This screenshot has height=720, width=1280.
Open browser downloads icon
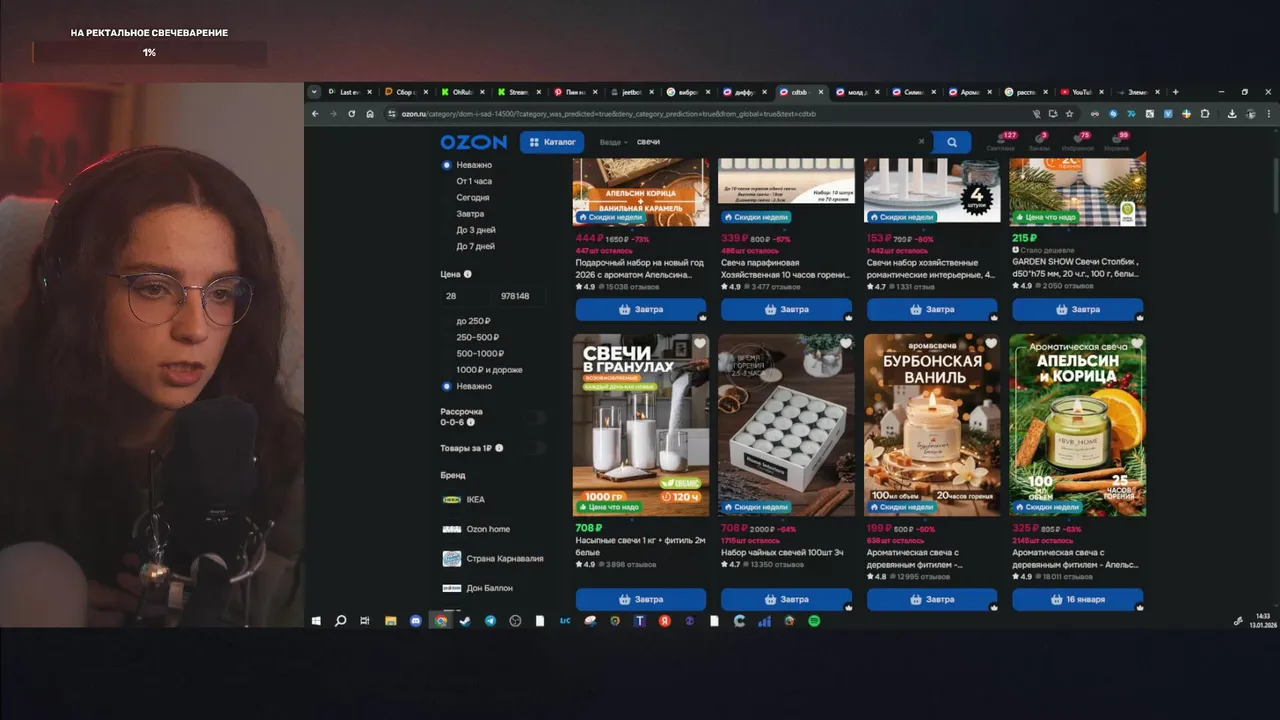pyautogui.click(x=1232, y=114)
